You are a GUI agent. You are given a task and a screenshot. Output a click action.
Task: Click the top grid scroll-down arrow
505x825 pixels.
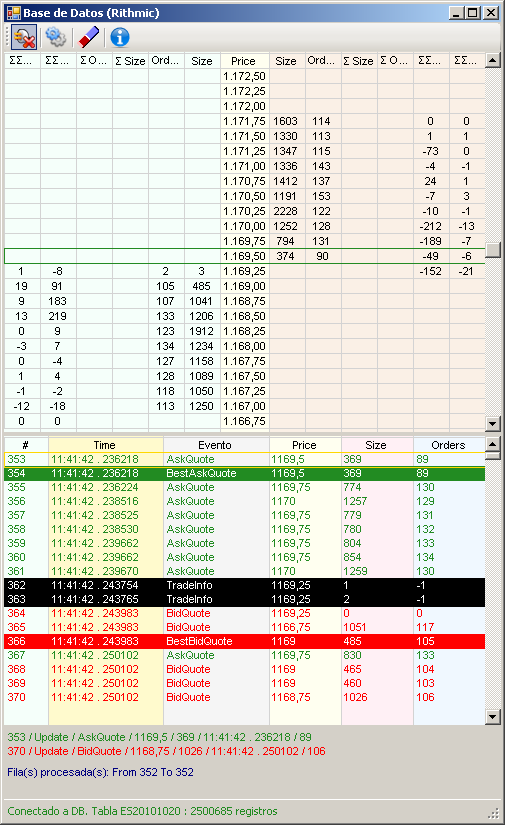(x=492, y=424)
